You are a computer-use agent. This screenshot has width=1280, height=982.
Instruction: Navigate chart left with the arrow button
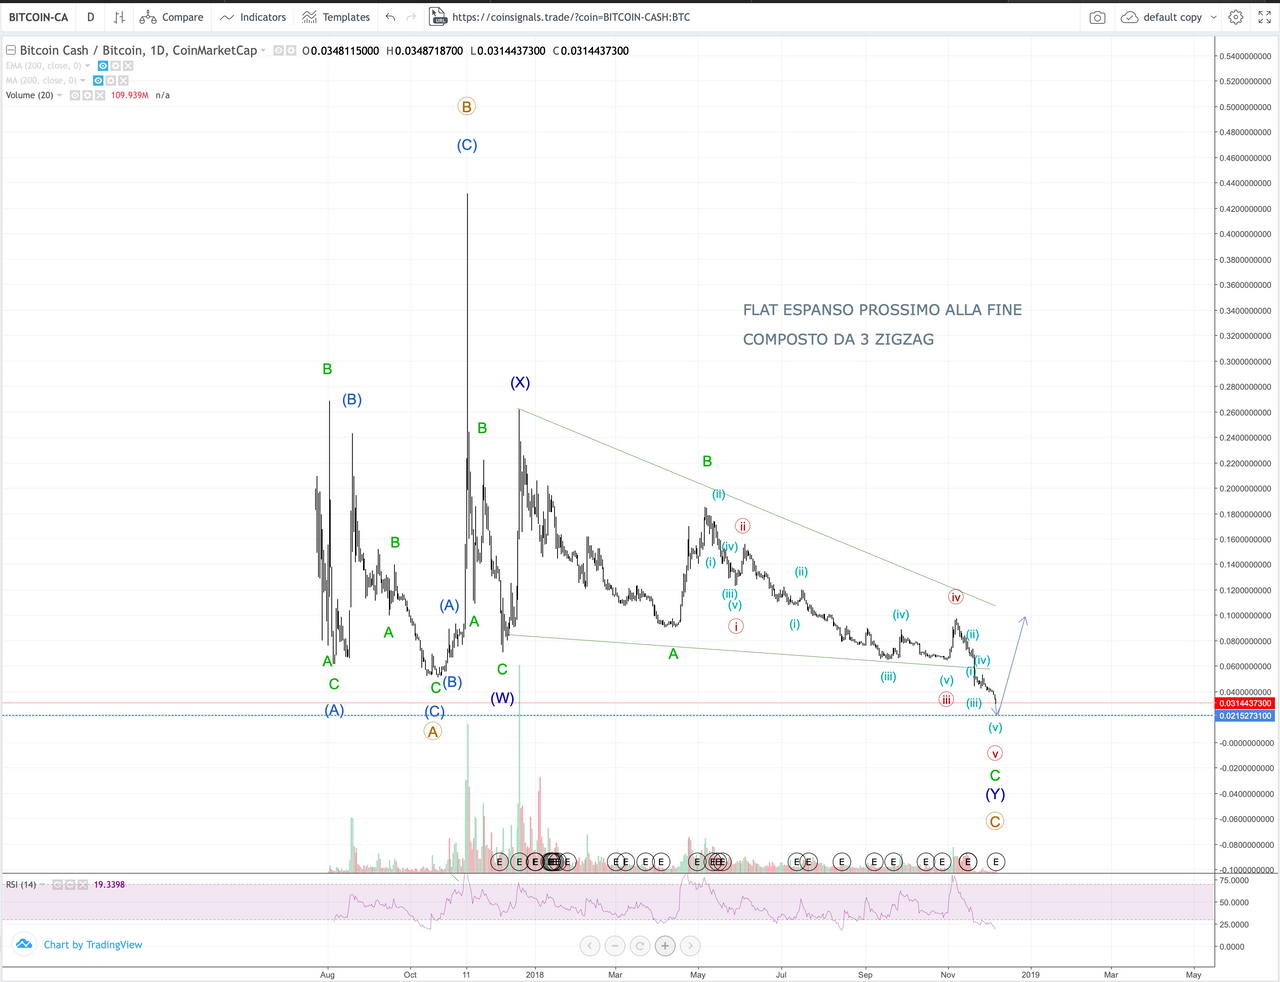point(590,945)
